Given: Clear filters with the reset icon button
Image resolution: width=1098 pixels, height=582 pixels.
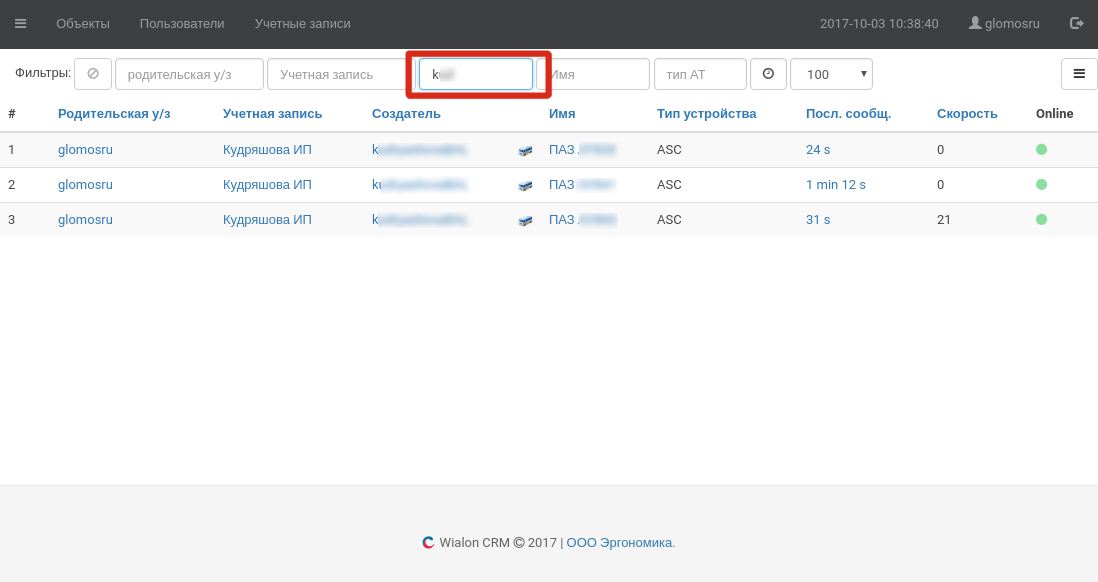Looking at the screenshot, I should (93, 74).
